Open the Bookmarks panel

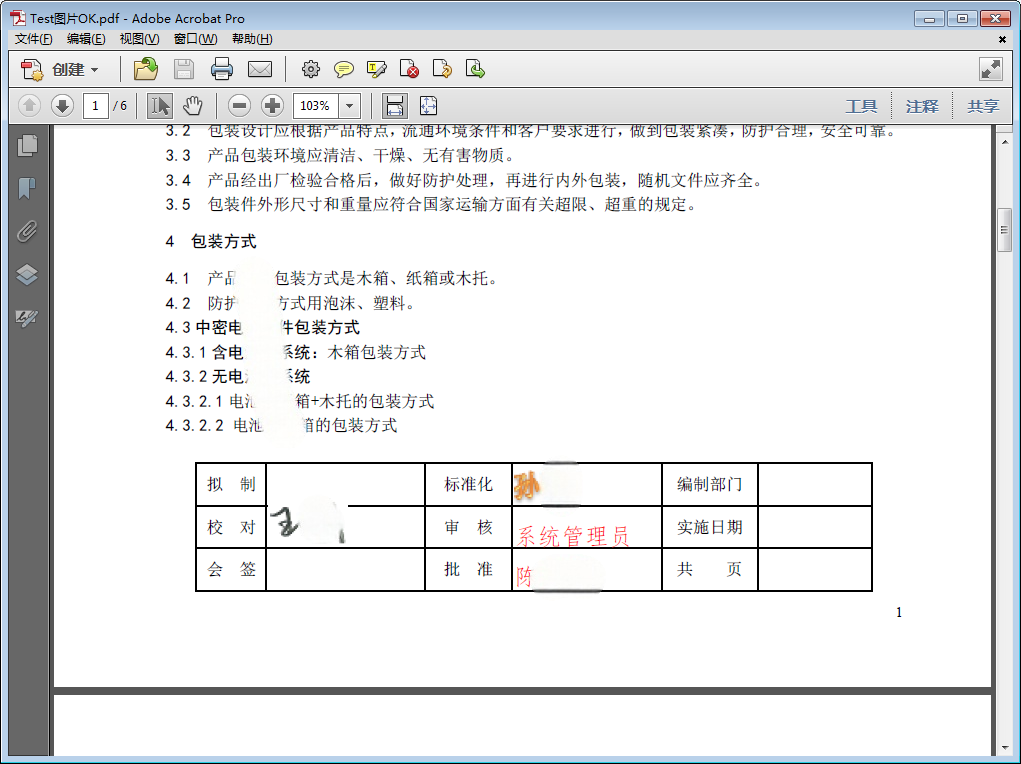tap(28, 188)
